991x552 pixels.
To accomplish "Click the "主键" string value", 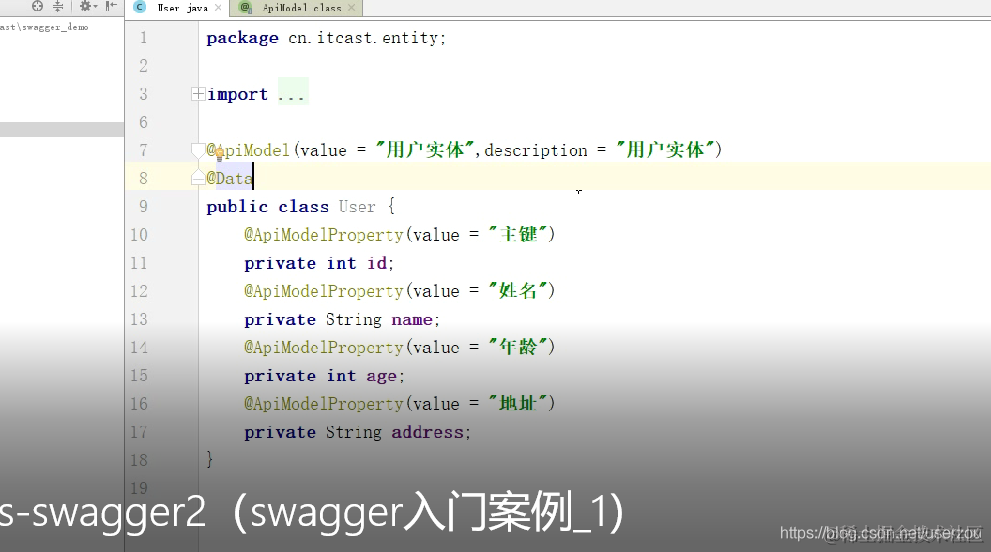I will coord(518,235).
